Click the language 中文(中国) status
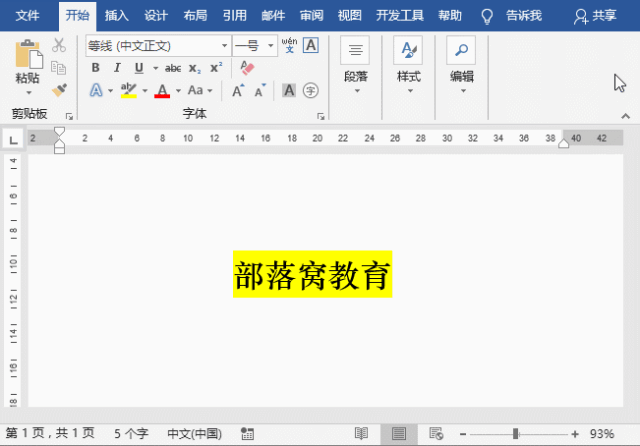Viewport: 640px width, 446px height. tap(195, 433)
